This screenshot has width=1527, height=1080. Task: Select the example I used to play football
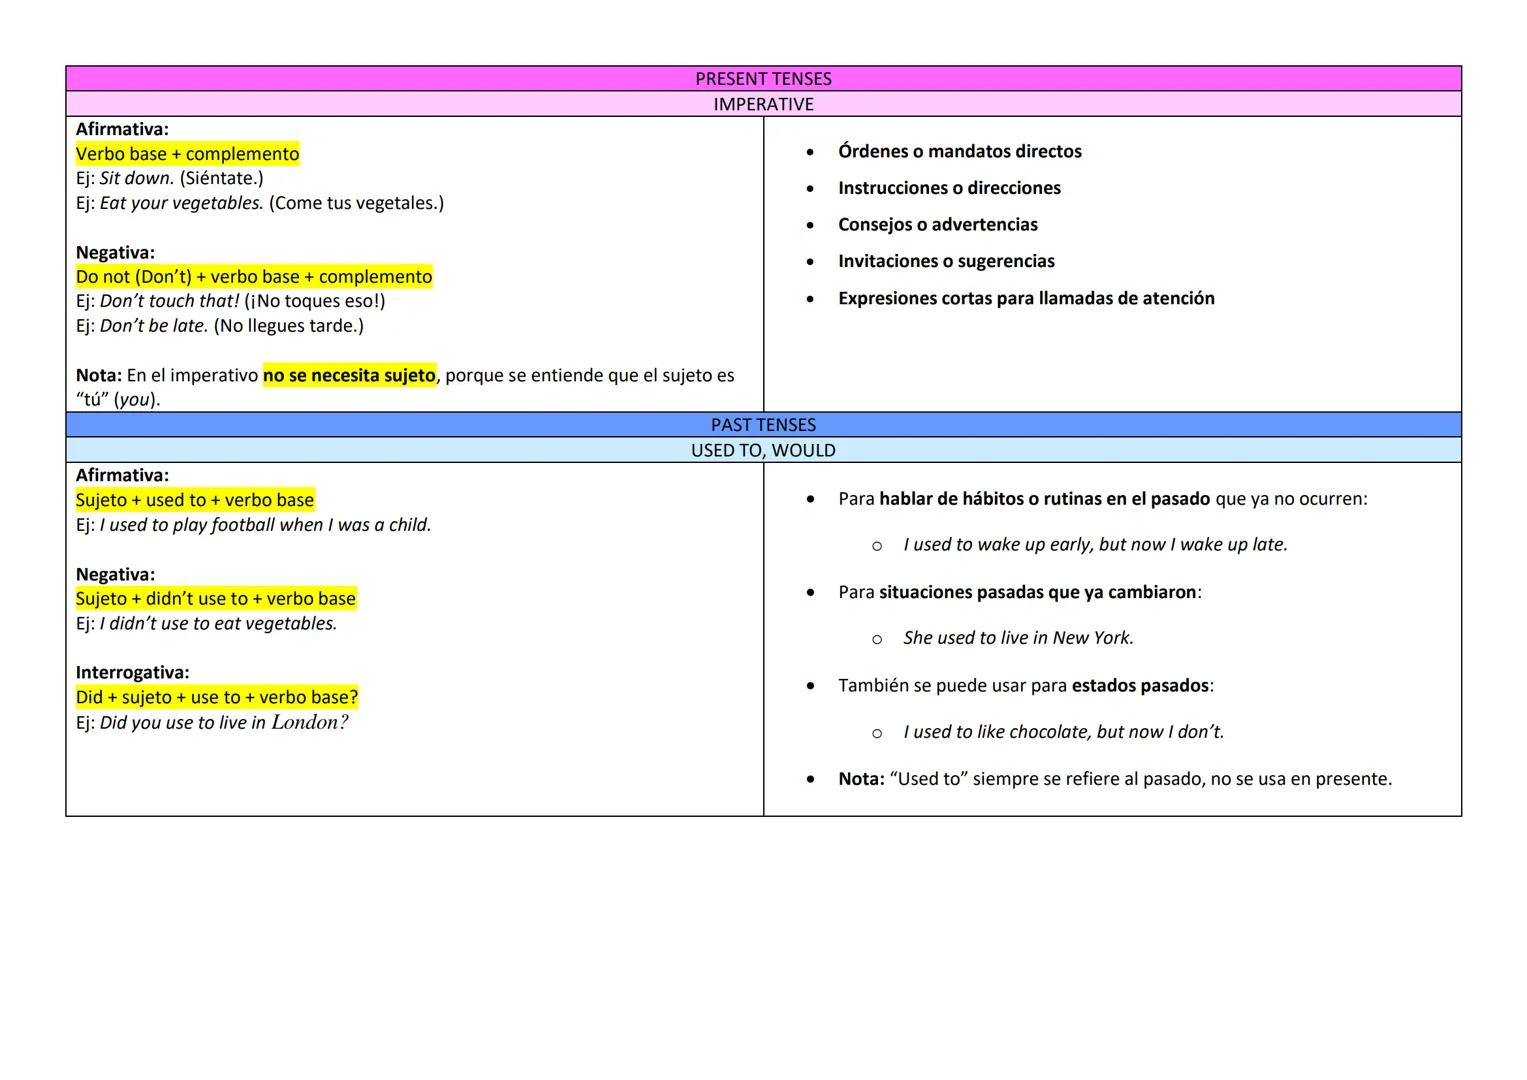265,524
